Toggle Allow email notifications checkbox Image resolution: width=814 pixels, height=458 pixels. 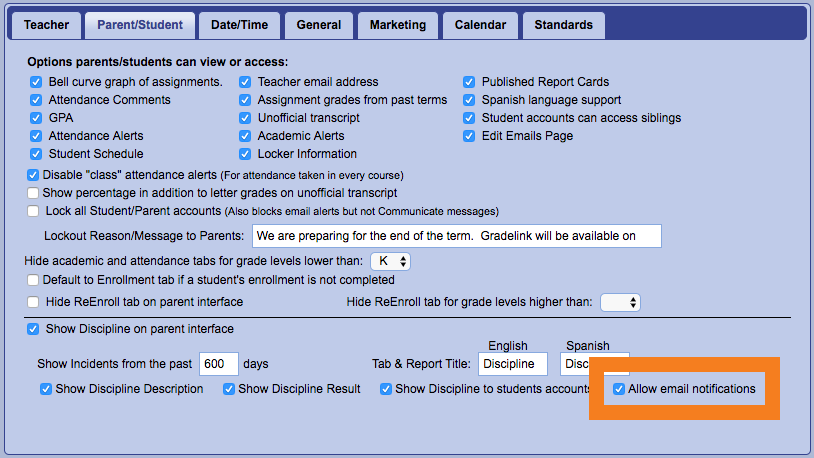(x=620, y=389)
